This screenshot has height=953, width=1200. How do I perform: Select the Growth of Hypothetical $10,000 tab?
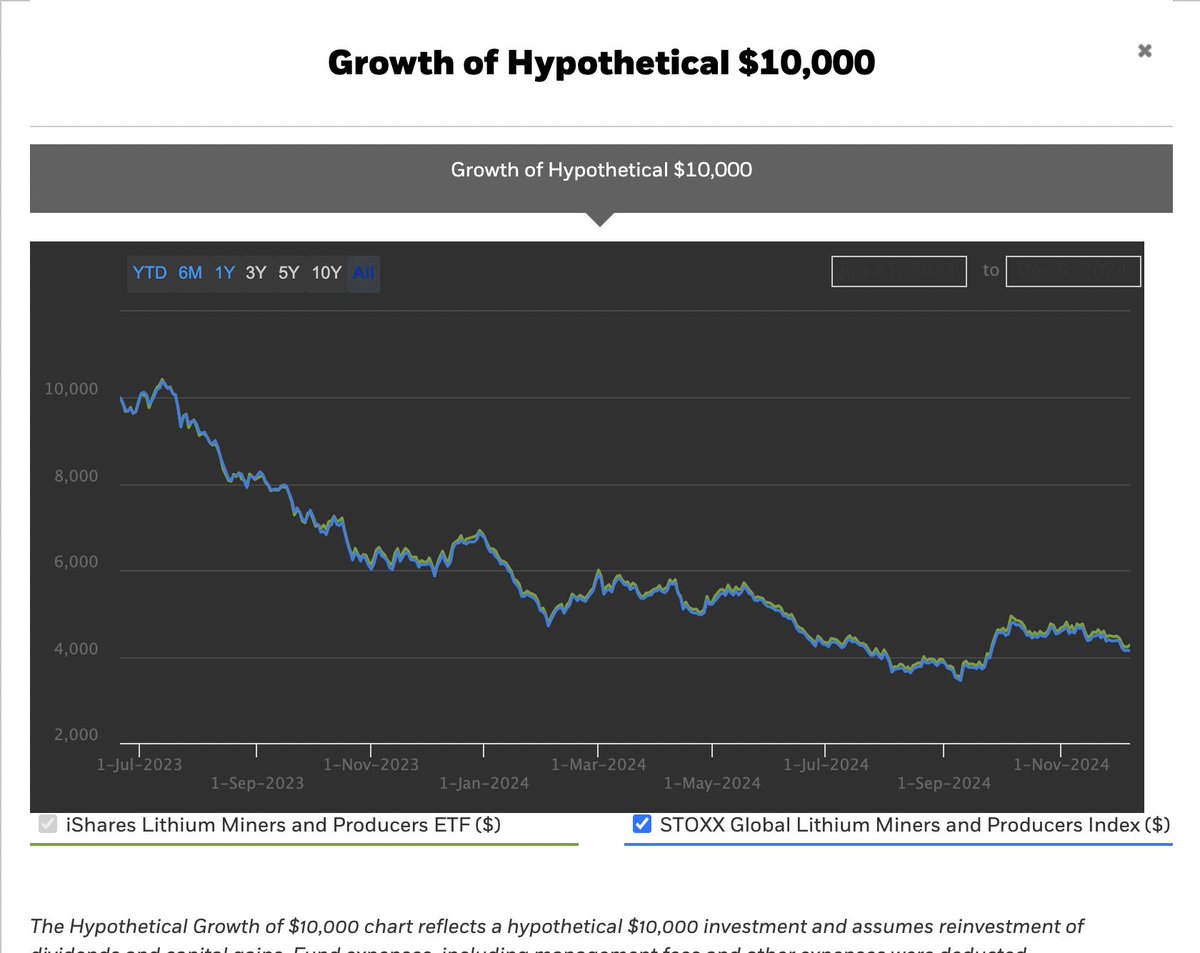(601, 178)
